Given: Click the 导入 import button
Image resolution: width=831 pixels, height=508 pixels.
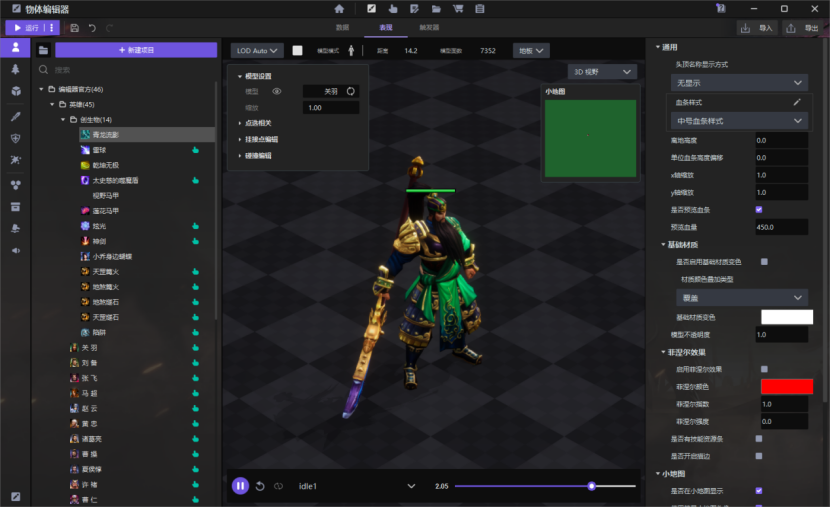Looking at the screenshot, I should tap(759, 28).
